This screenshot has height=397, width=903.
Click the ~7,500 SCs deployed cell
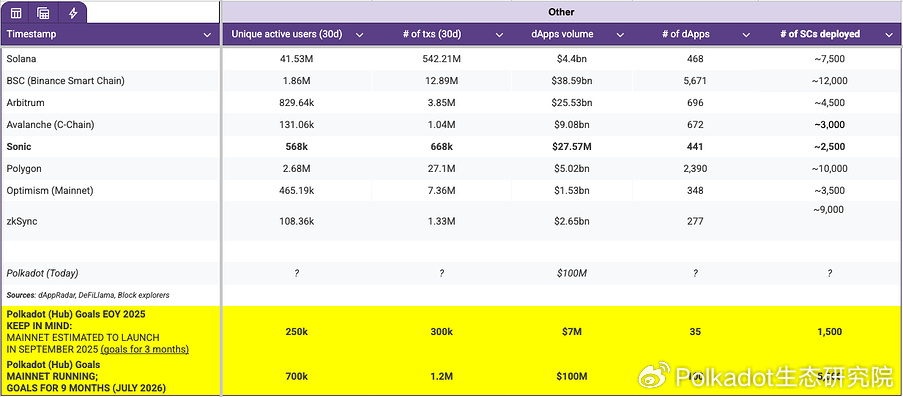click(829, 59)
